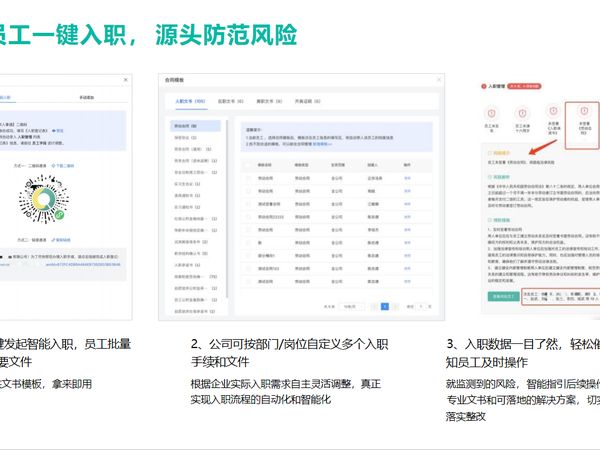
Task: Click the third risk shield icon under 入职管理
Action: point(553,111)
